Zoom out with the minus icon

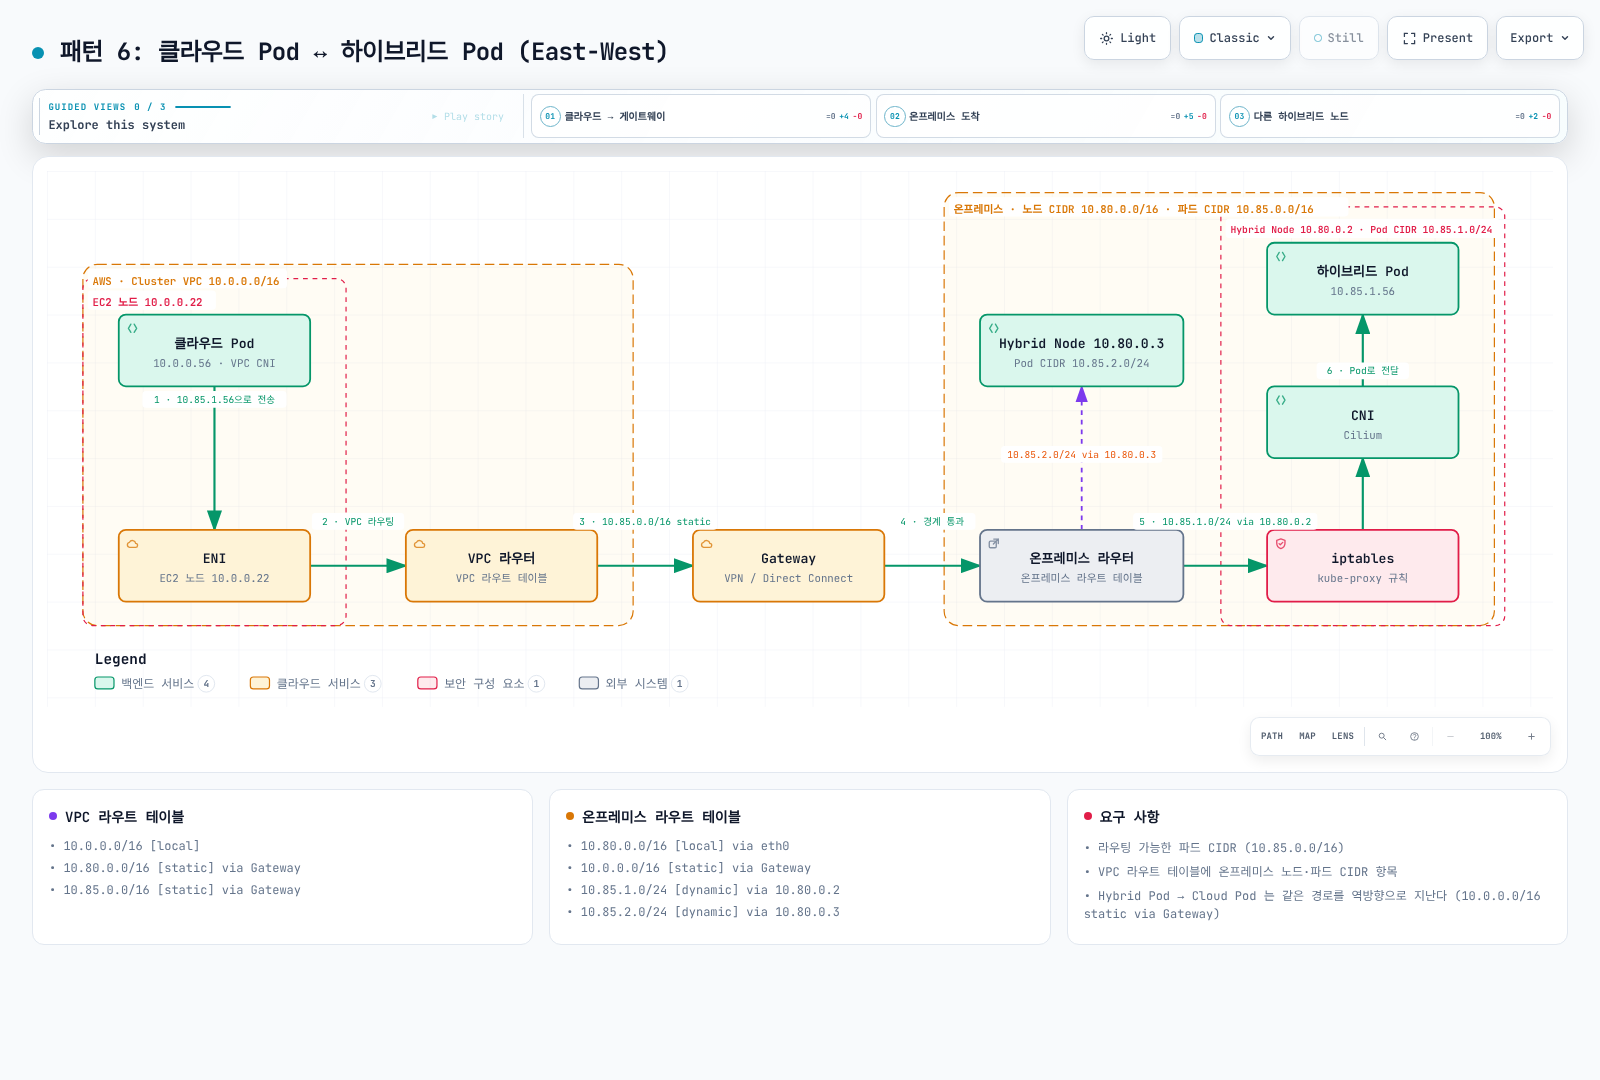click(x=1450, y=736)
